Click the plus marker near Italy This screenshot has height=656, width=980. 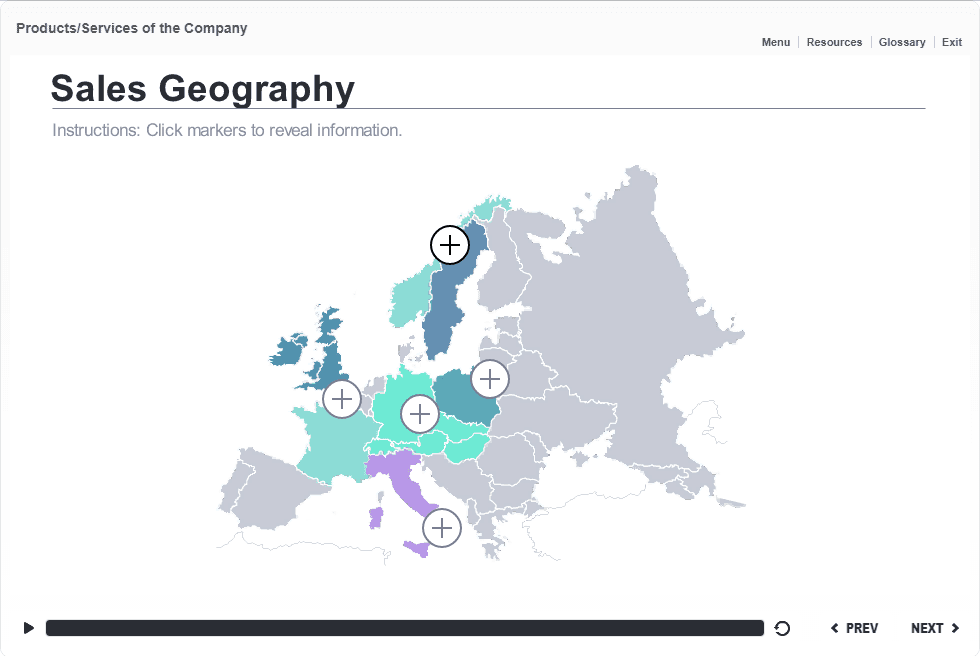pyautogui.click(x=440, y=527)
